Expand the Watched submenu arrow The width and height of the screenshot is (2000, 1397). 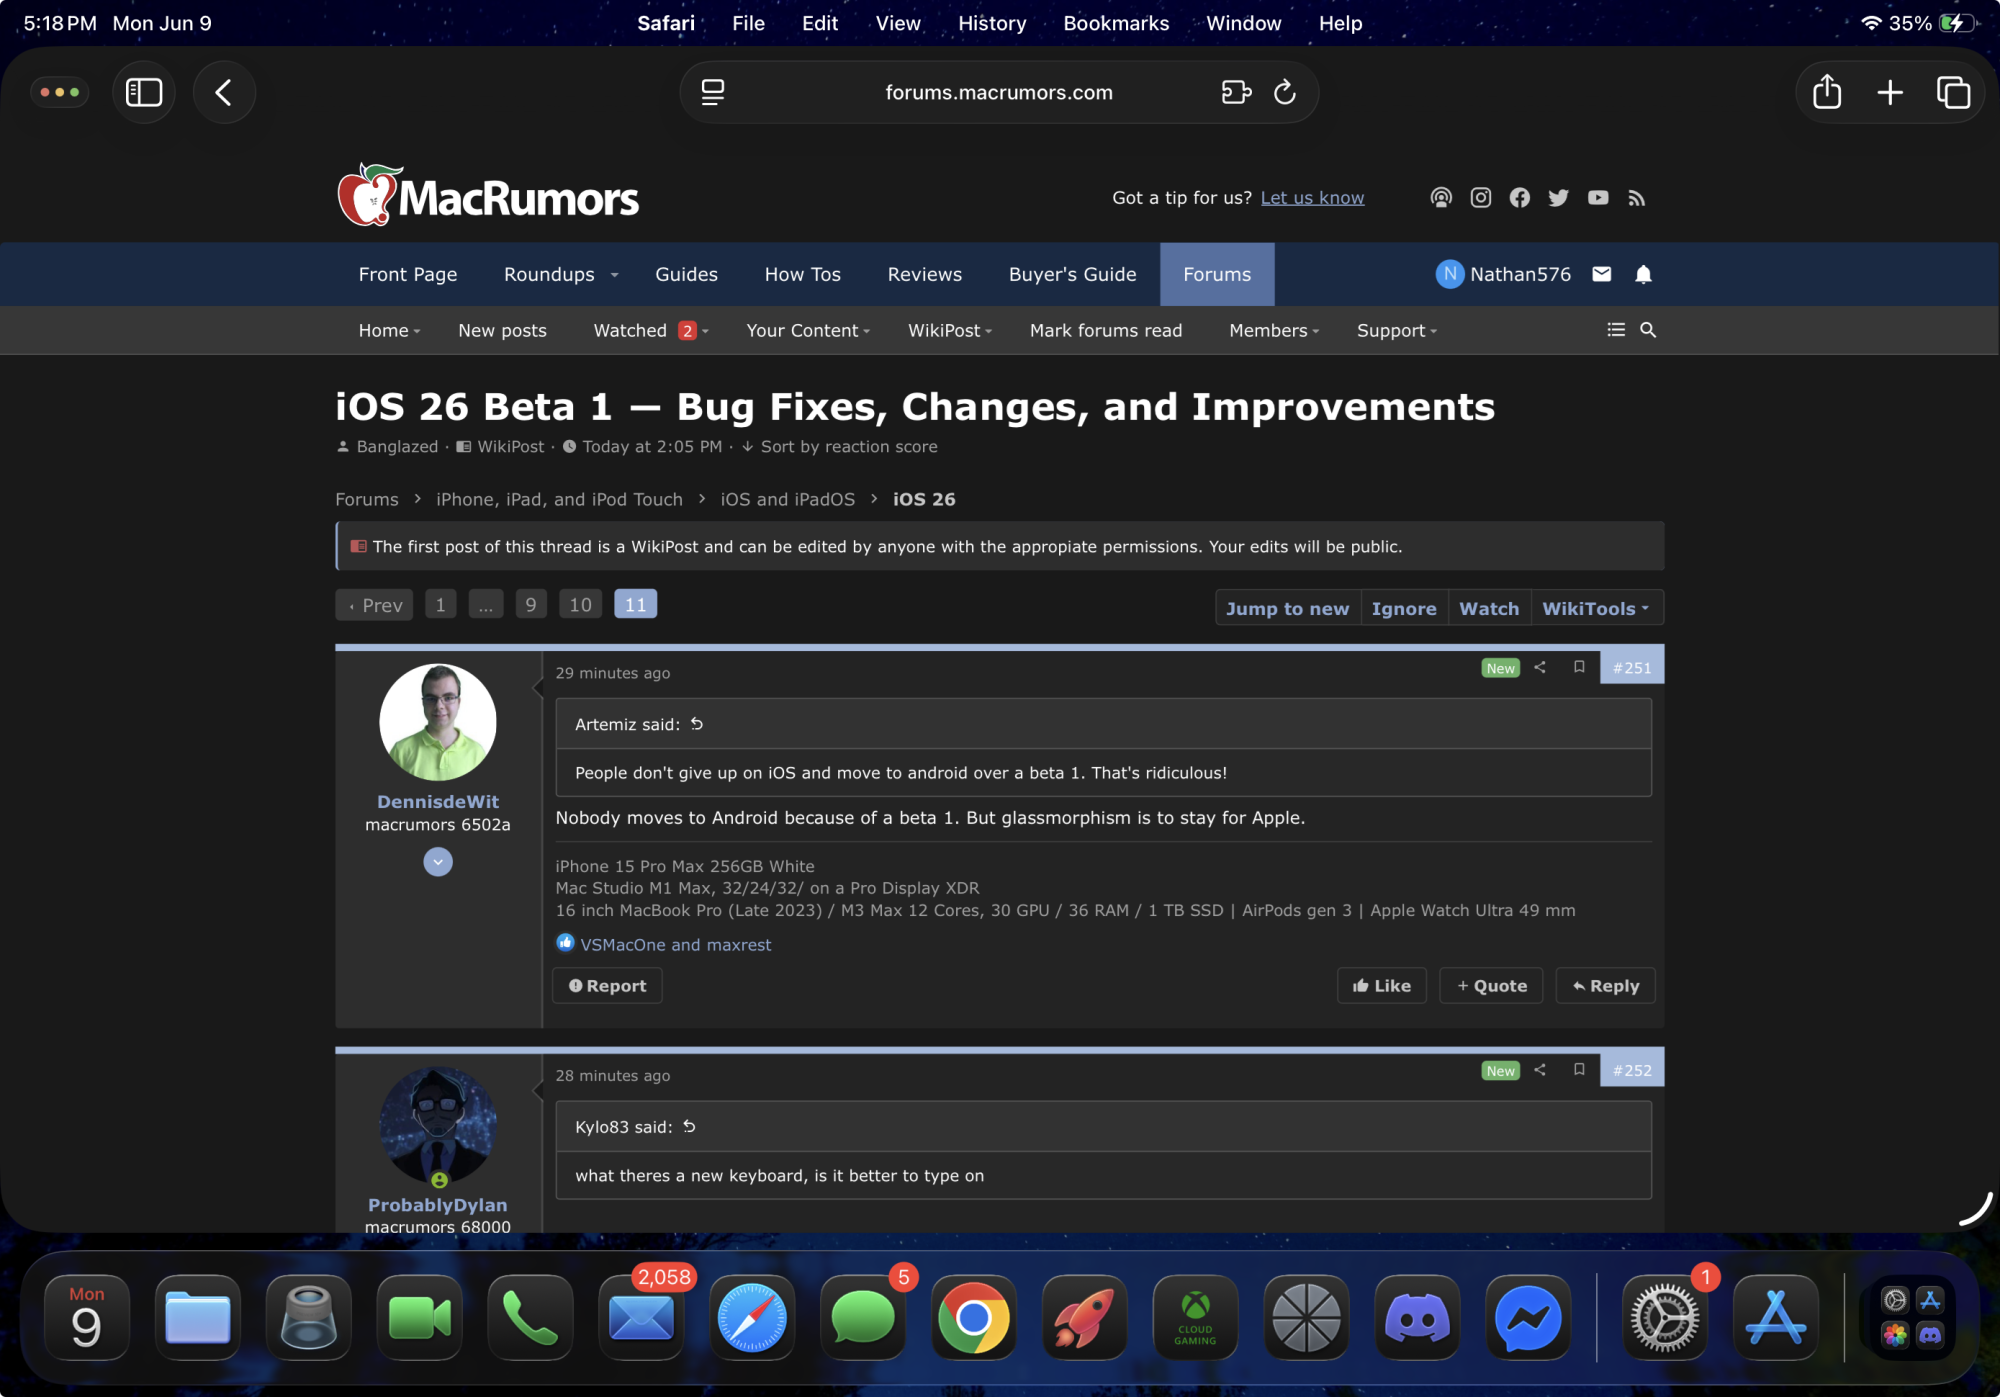coord(706,331)
